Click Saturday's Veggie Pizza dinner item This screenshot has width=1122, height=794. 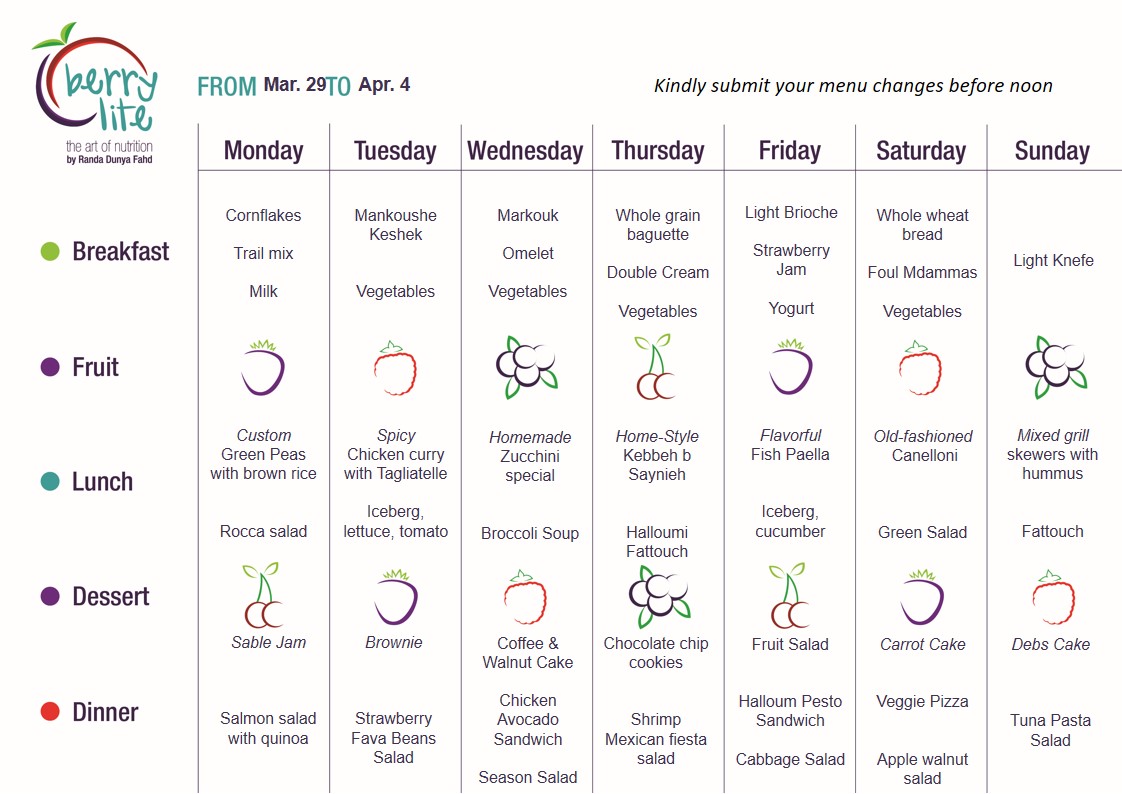(922, 702)
